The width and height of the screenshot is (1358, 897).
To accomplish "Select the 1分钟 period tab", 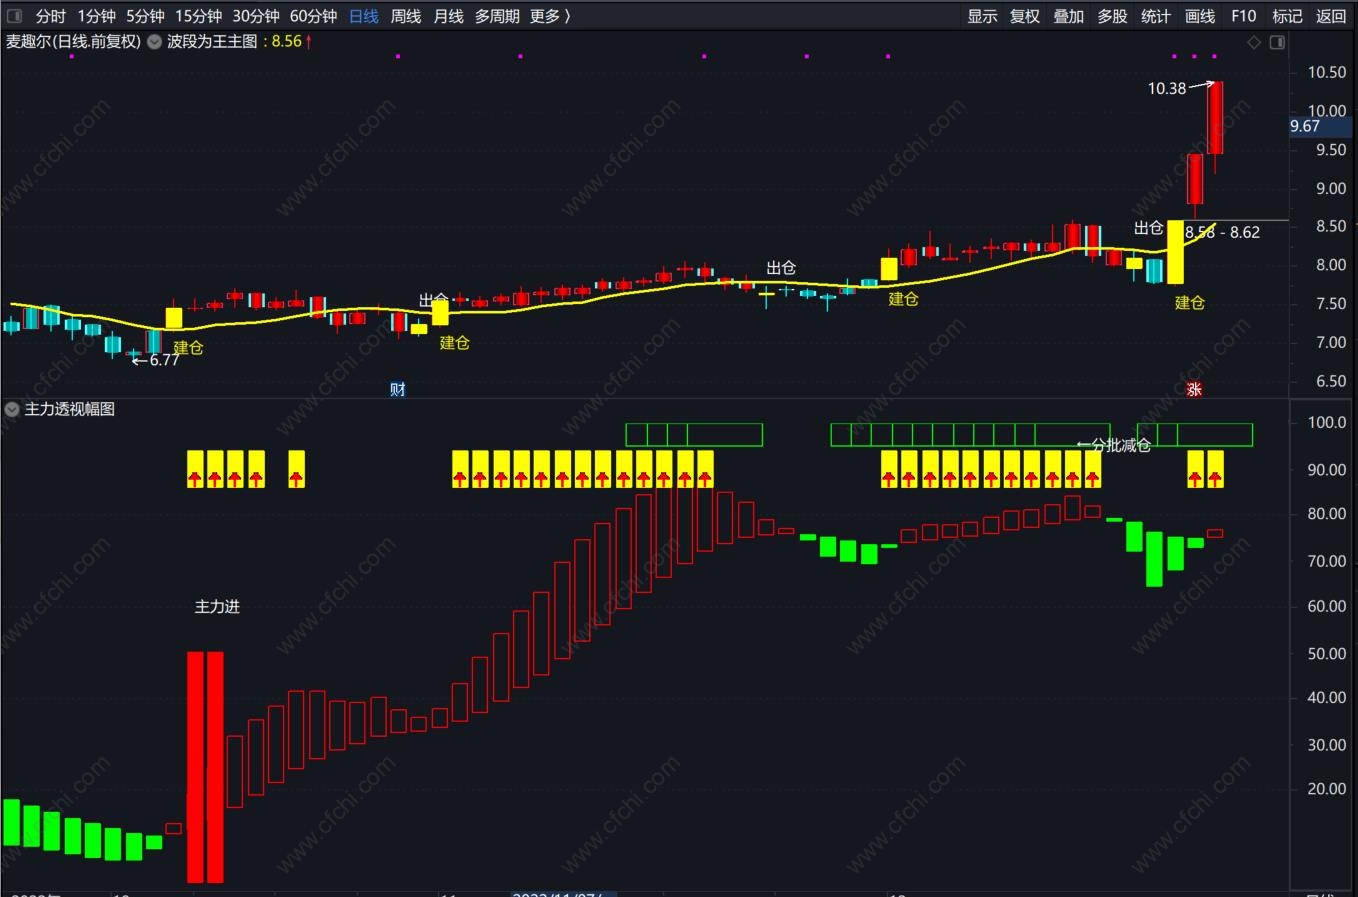I will (97, 16).
